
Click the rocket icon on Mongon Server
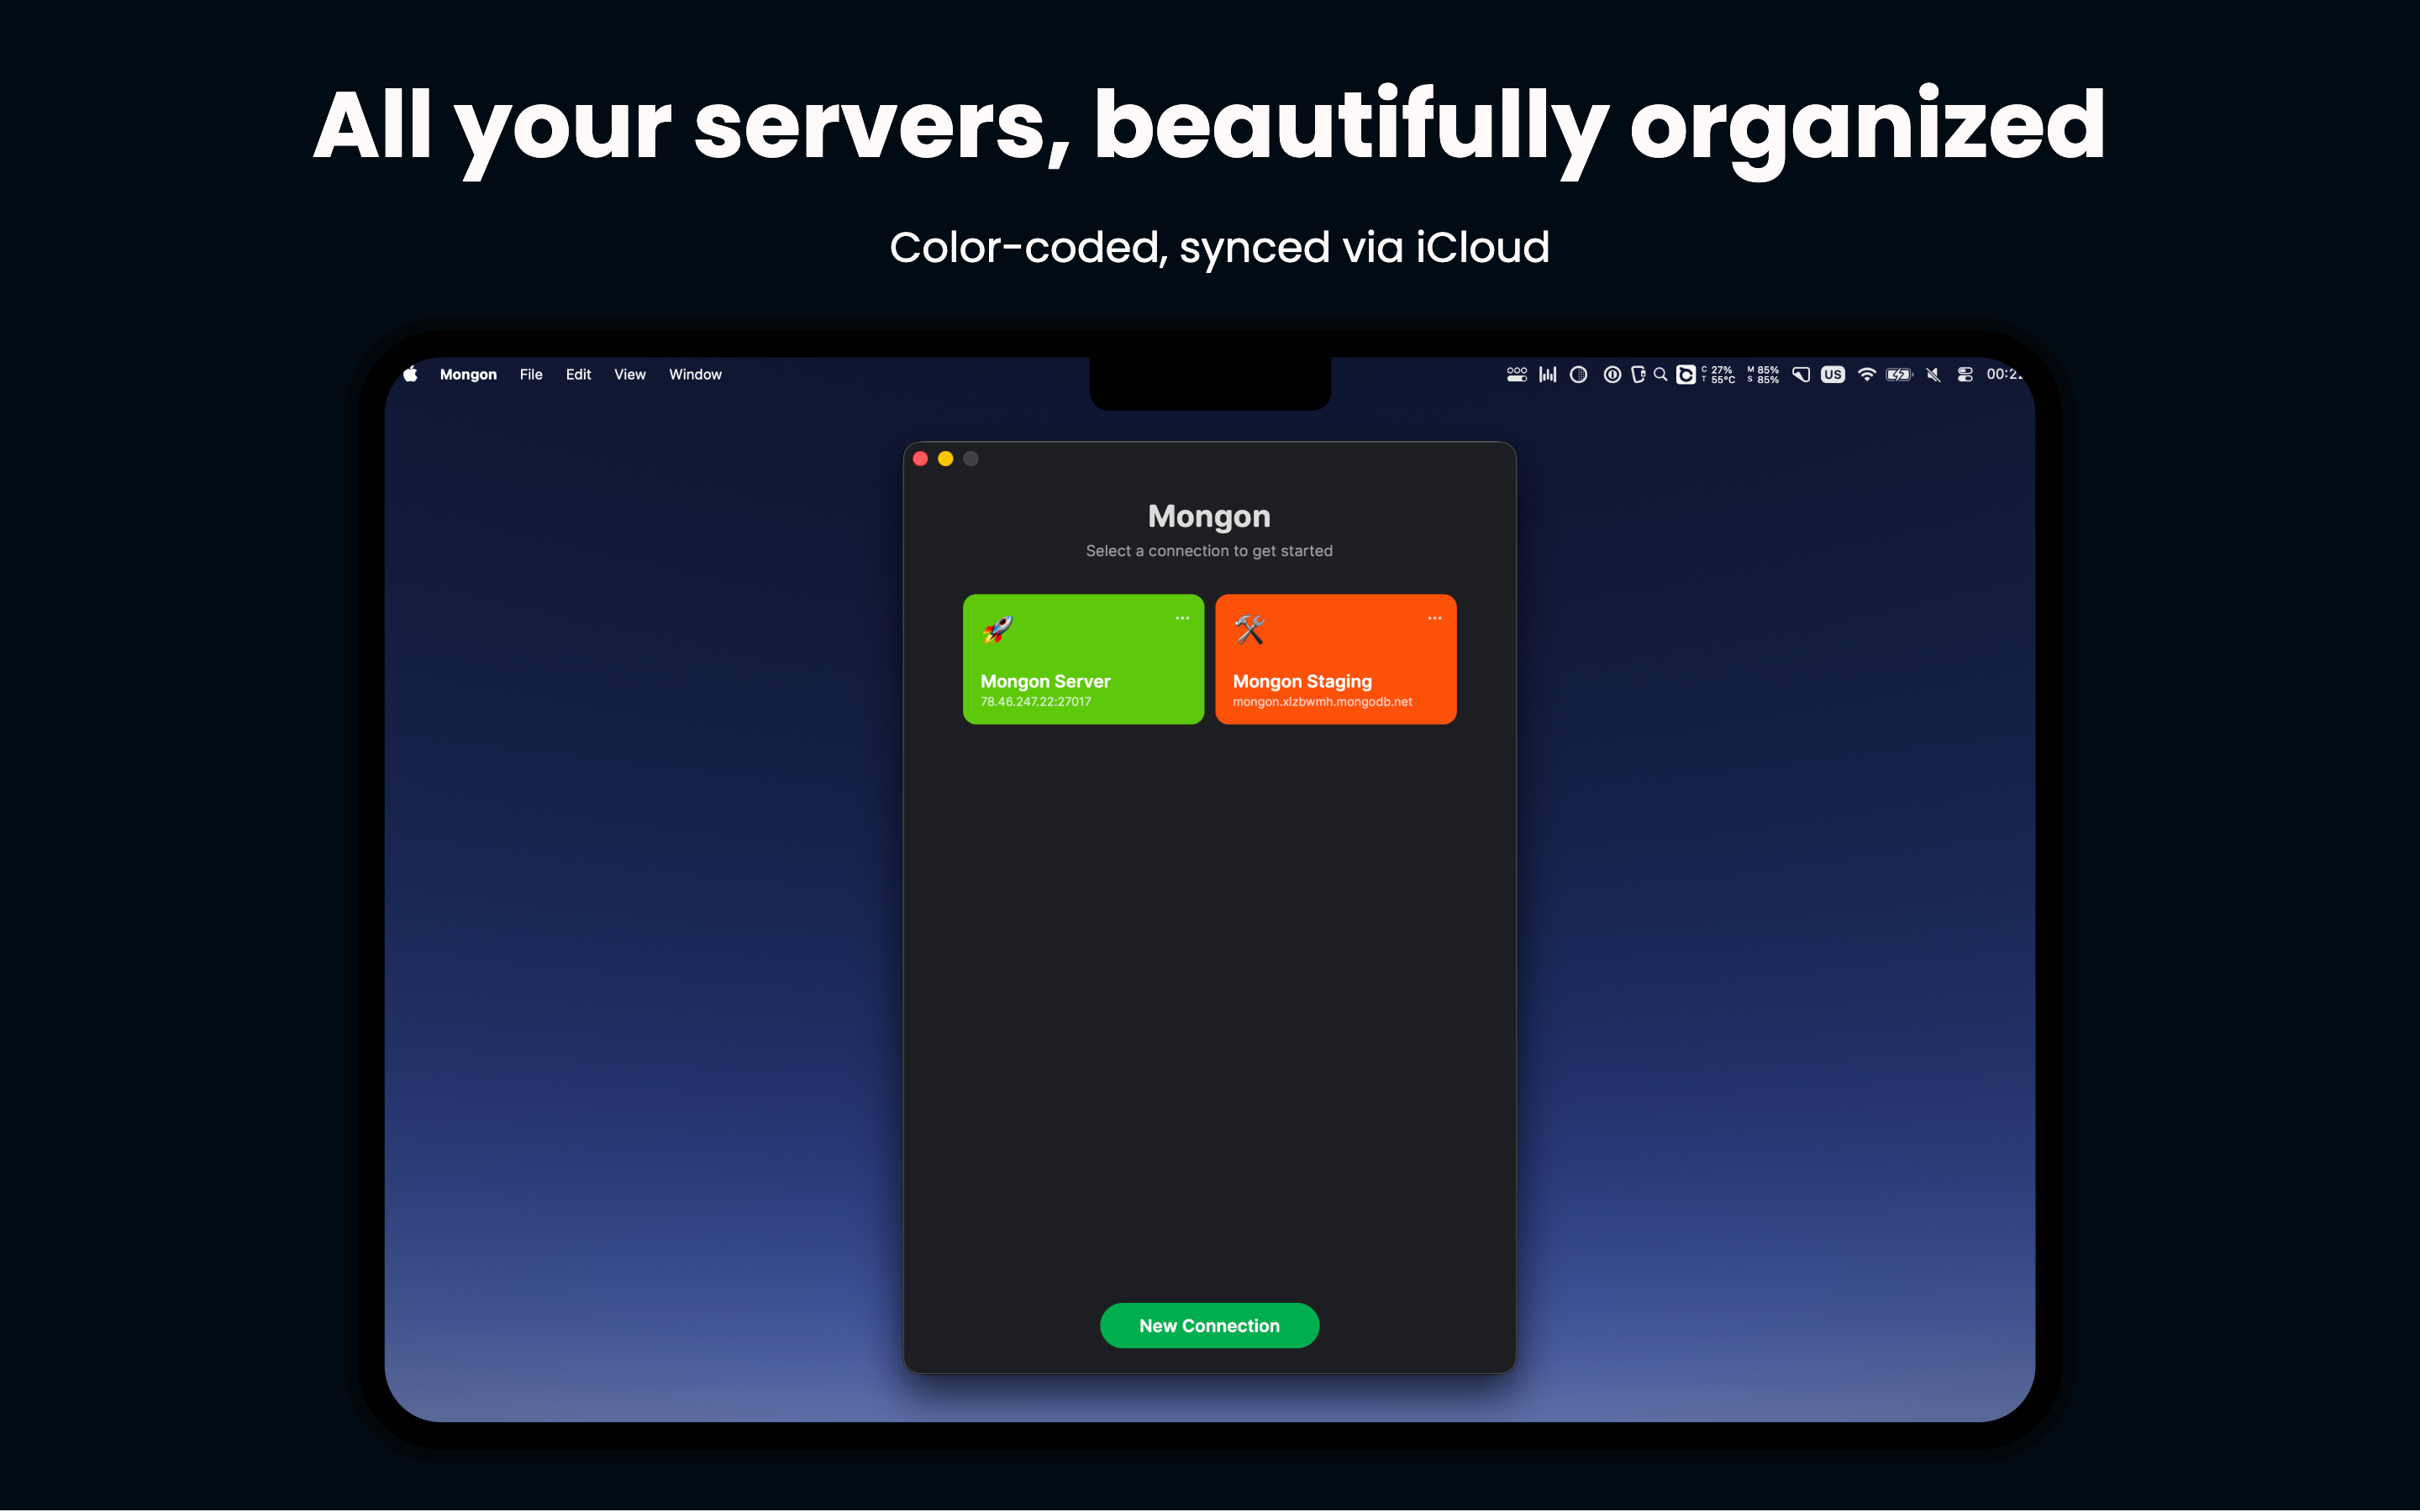997,630
